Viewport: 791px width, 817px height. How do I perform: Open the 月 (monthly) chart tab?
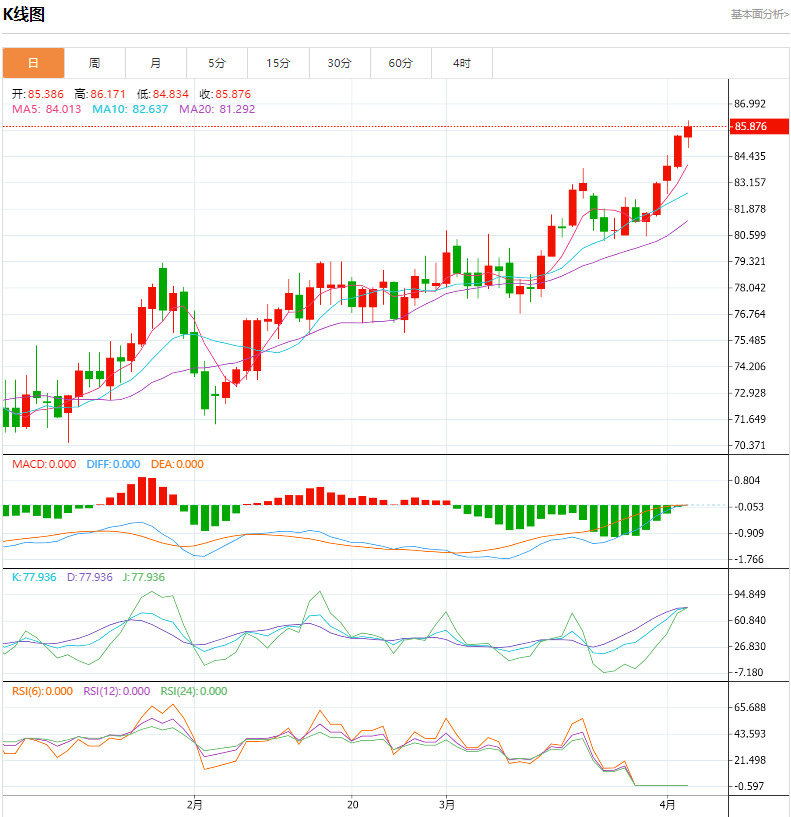(x=156, y=63)
